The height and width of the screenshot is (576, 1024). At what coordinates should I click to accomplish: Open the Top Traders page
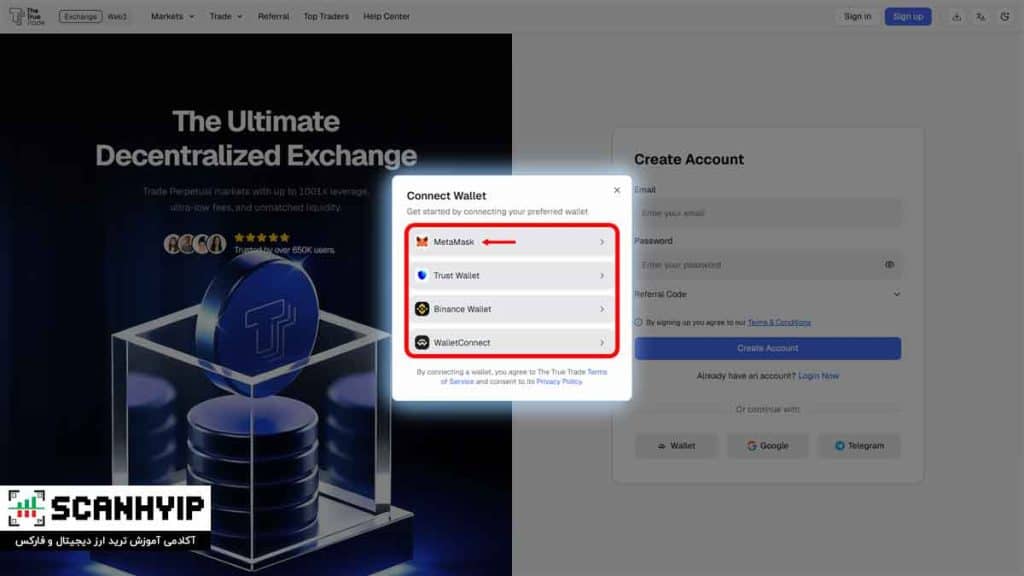(326, 16)
